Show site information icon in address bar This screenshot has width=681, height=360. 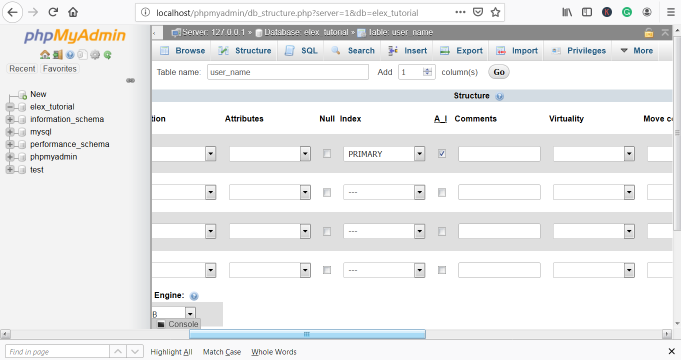(x=146, y=13)
